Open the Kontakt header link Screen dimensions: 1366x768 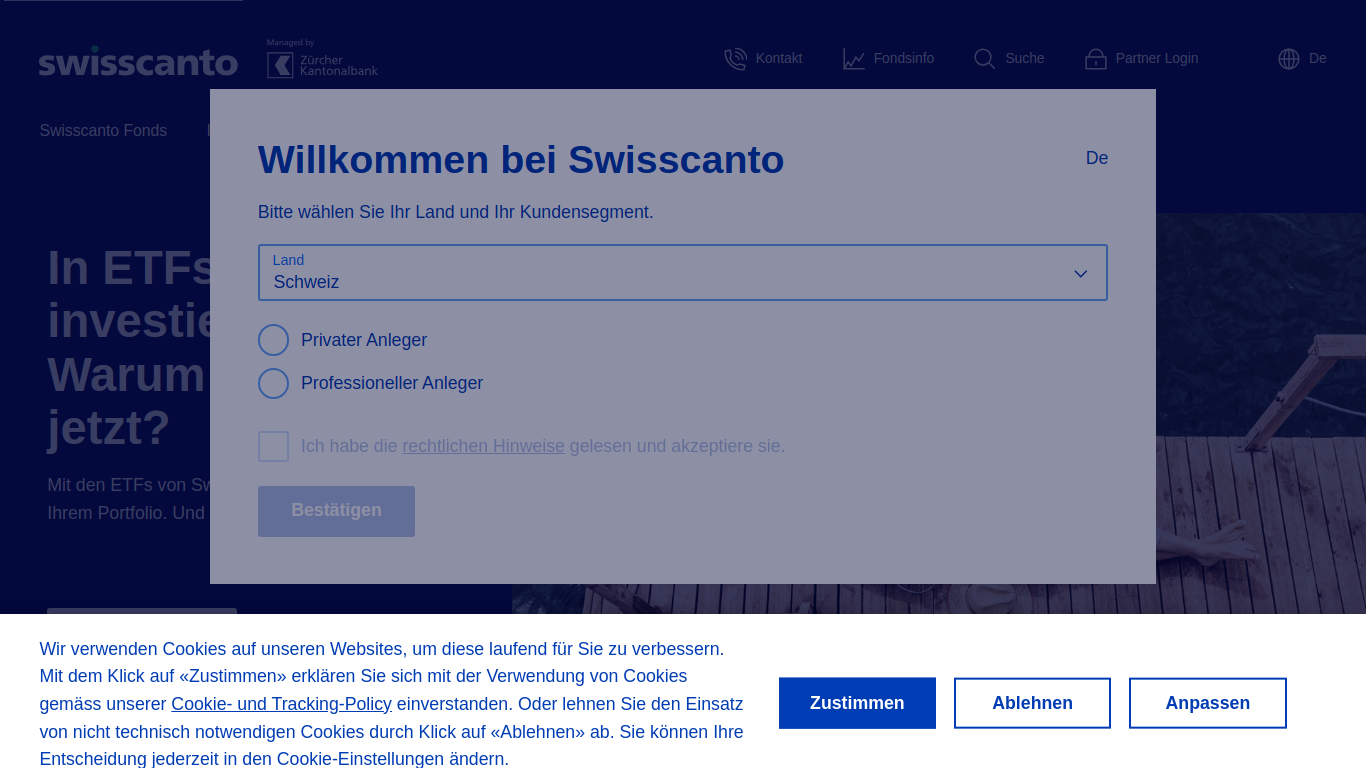coord(763,59)
